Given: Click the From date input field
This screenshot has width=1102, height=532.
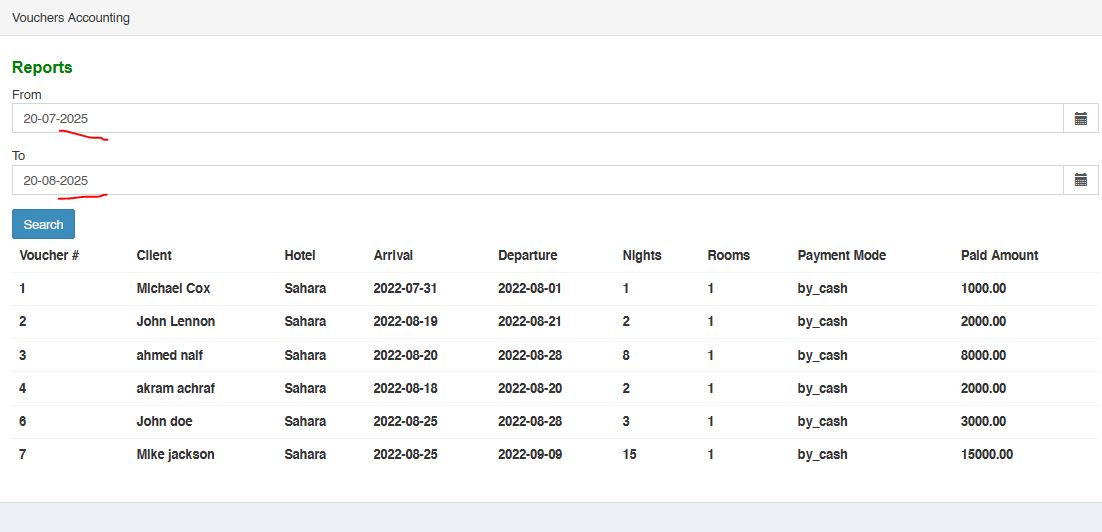Looking at the screenshot, I should pyautogui.click(x=537, y=118).
